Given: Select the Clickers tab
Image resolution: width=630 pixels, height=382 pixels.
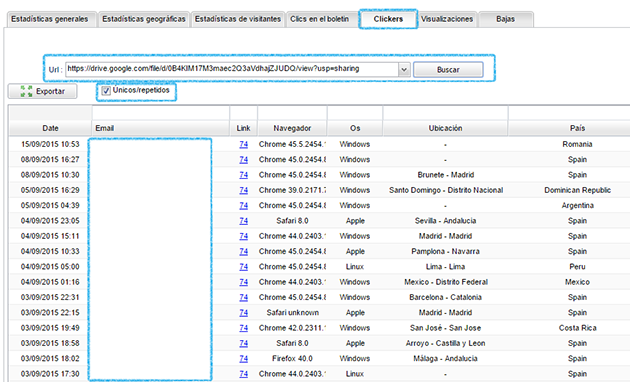Looking at the screenshot, I should 388,19.
